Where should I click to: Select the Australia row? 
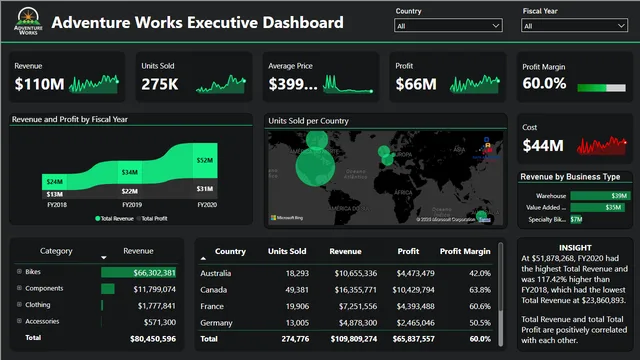pyautogui.click(x=345, y=273)
